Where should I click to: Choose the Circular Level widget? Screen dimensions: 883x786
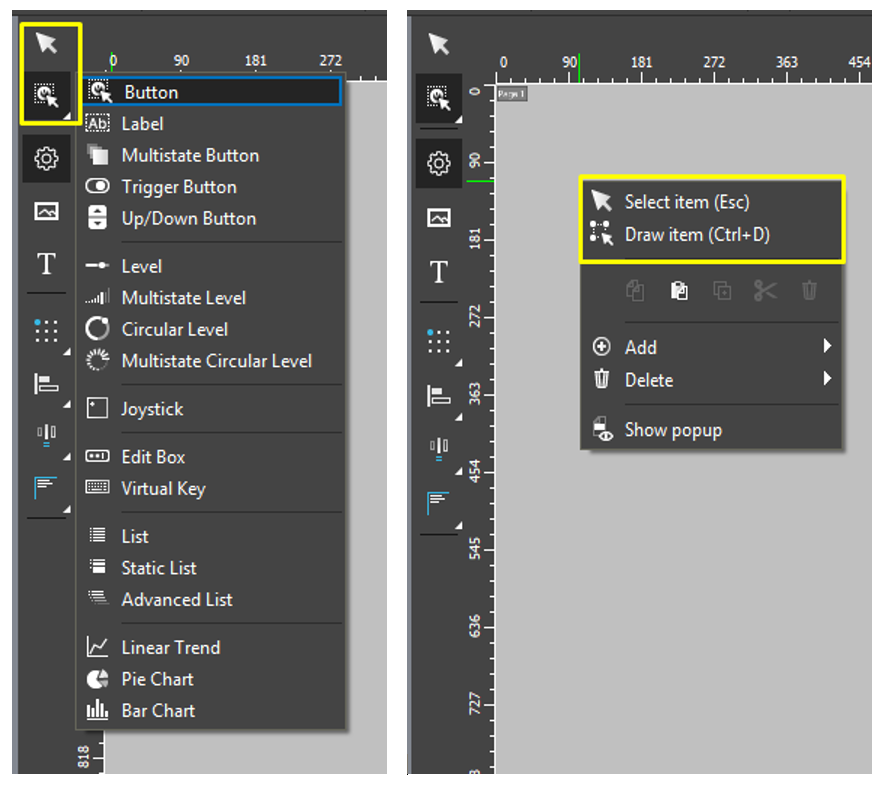click(174, 329)
